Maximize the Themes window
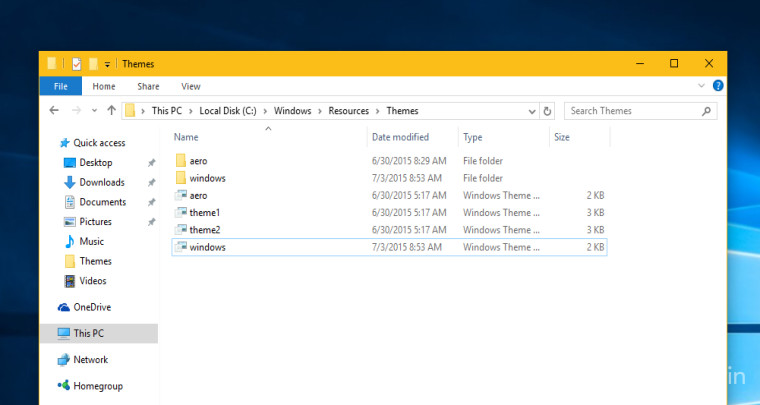Image resolution: width=760 pixels, height=405 pixels. (674, 63)
